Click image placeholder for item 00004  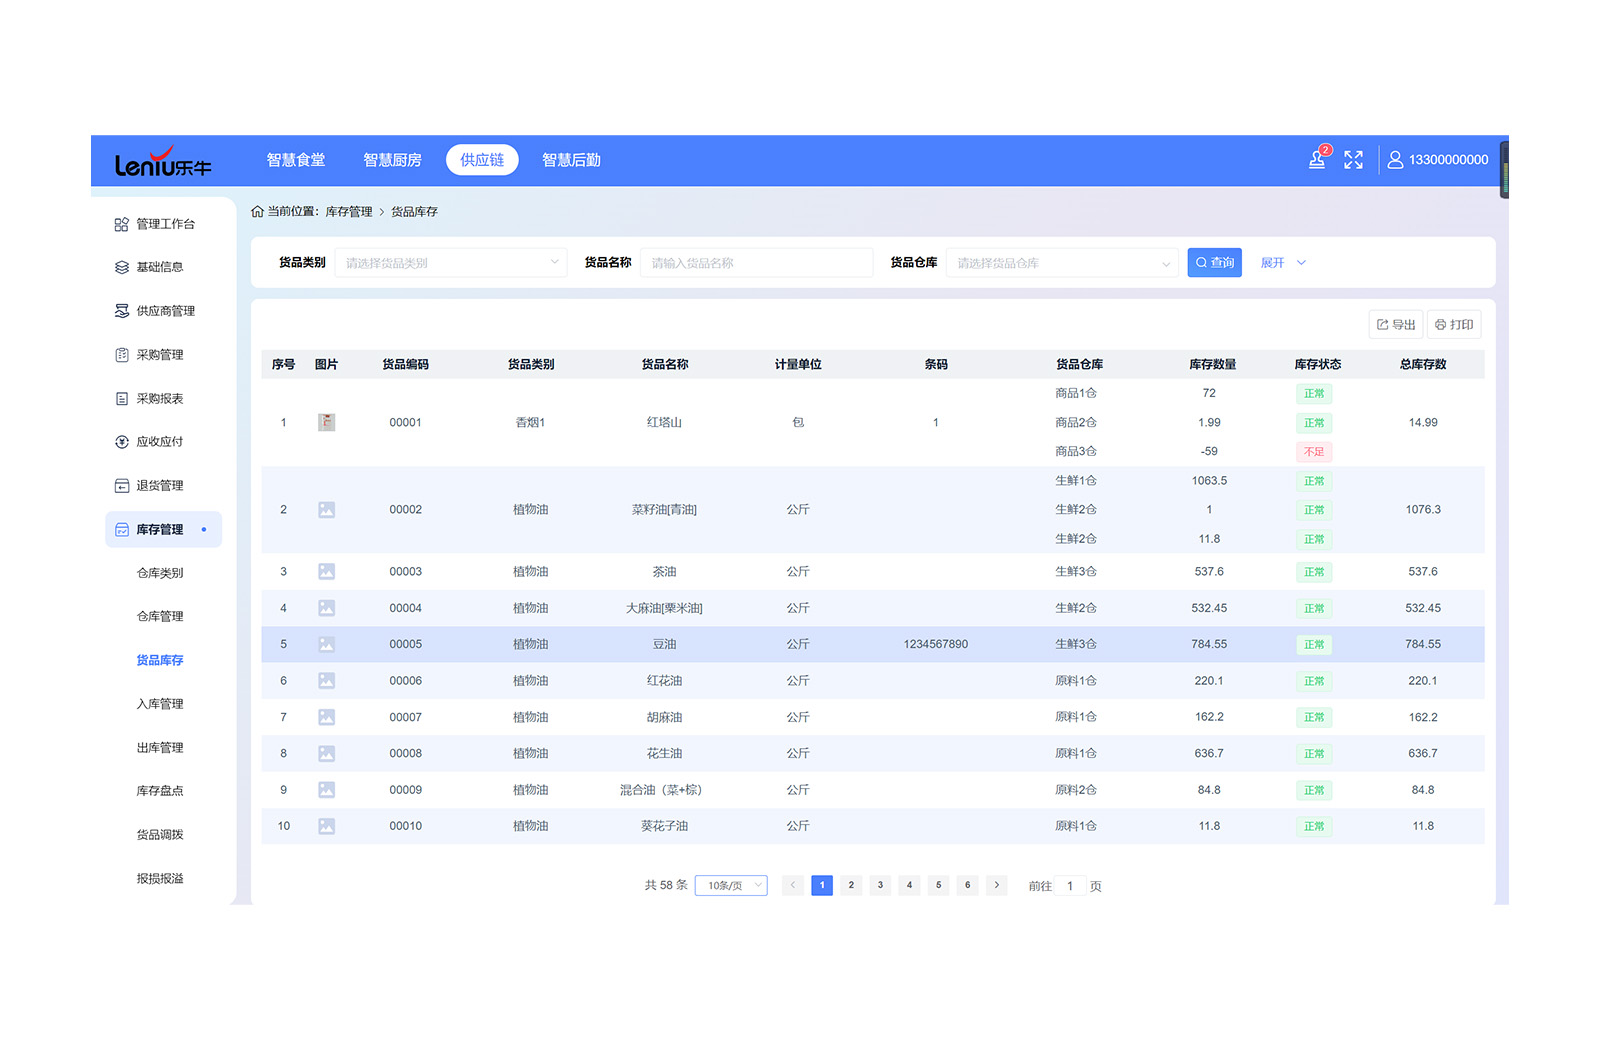pos(326,608)
